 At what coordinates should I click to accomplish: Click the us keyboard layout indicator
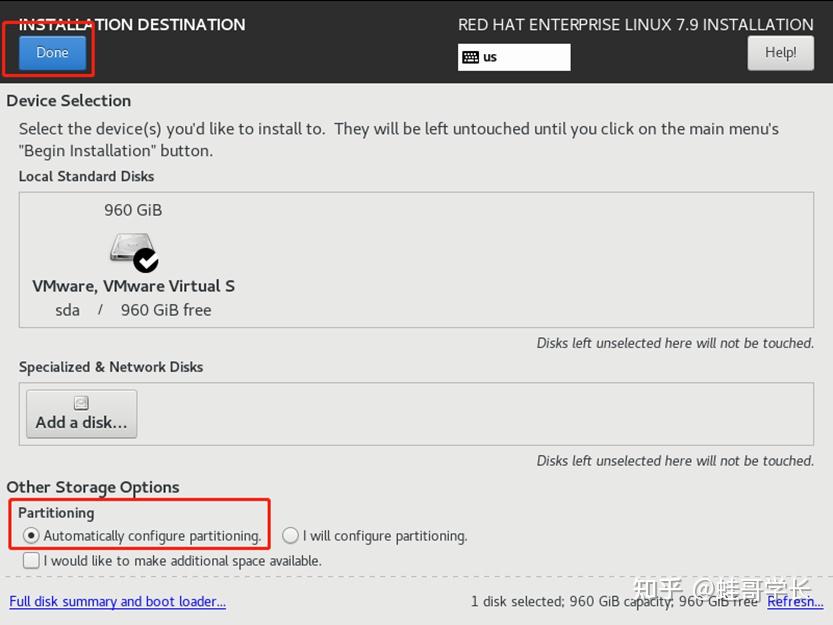click(x=514, y=57)
